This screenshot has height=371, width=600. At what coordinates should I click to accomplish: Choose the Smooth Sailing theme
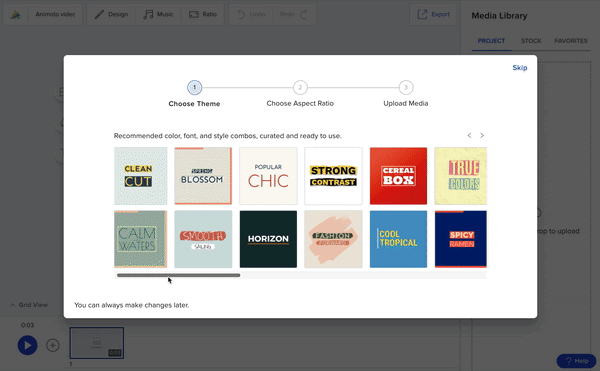pyautogui.click(x=203, y=239)
